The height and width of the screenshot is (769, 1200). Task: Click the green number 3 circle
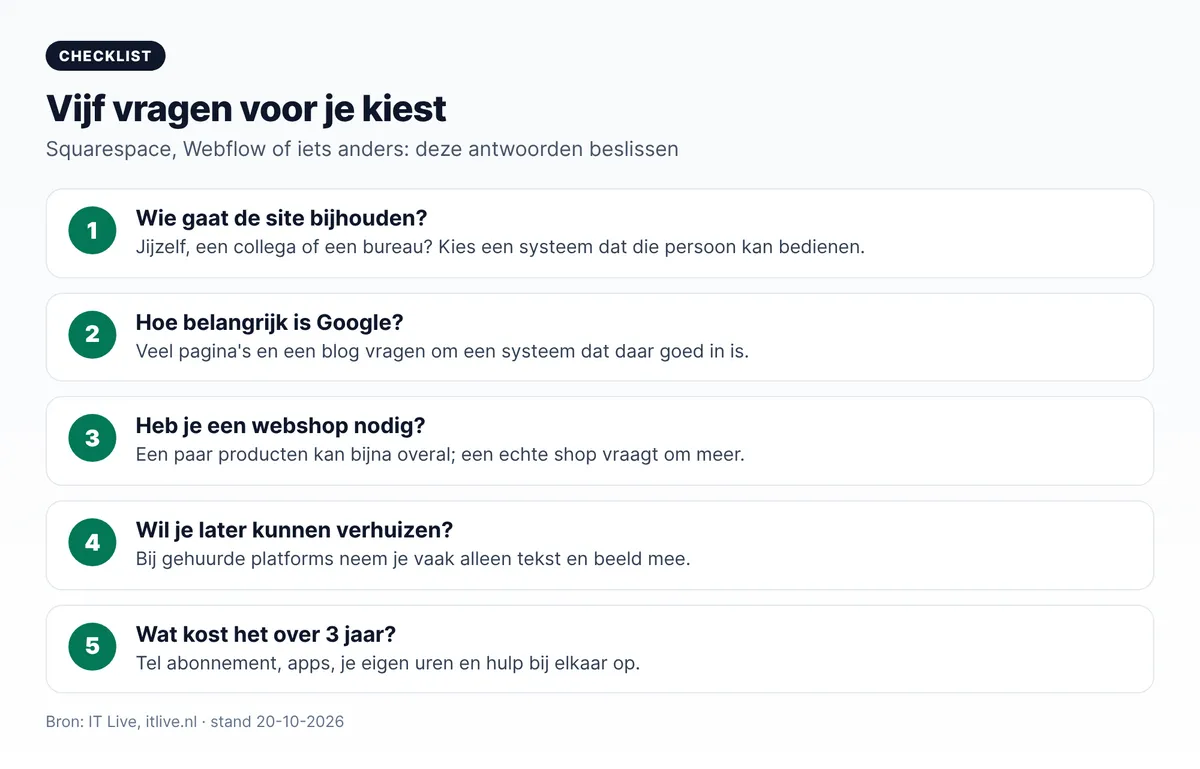point(93,439)
